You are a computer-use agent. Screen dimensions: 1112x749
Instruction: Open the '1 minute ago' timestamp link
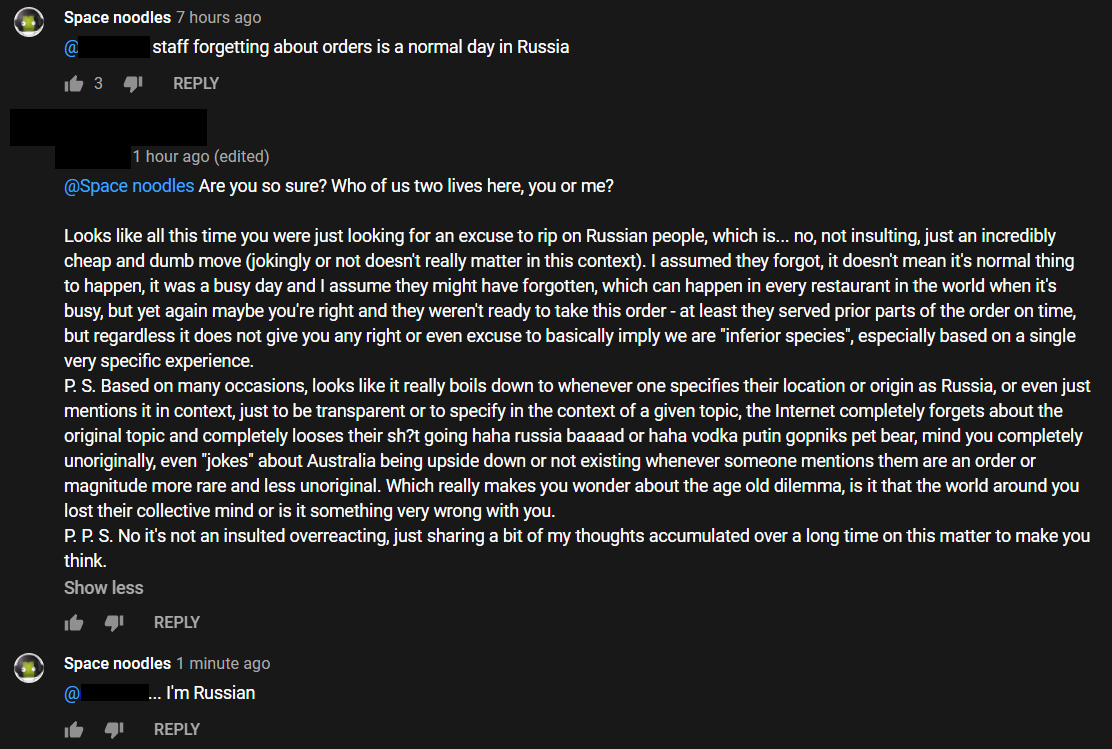pyautogui.click(x=223, y=664)
